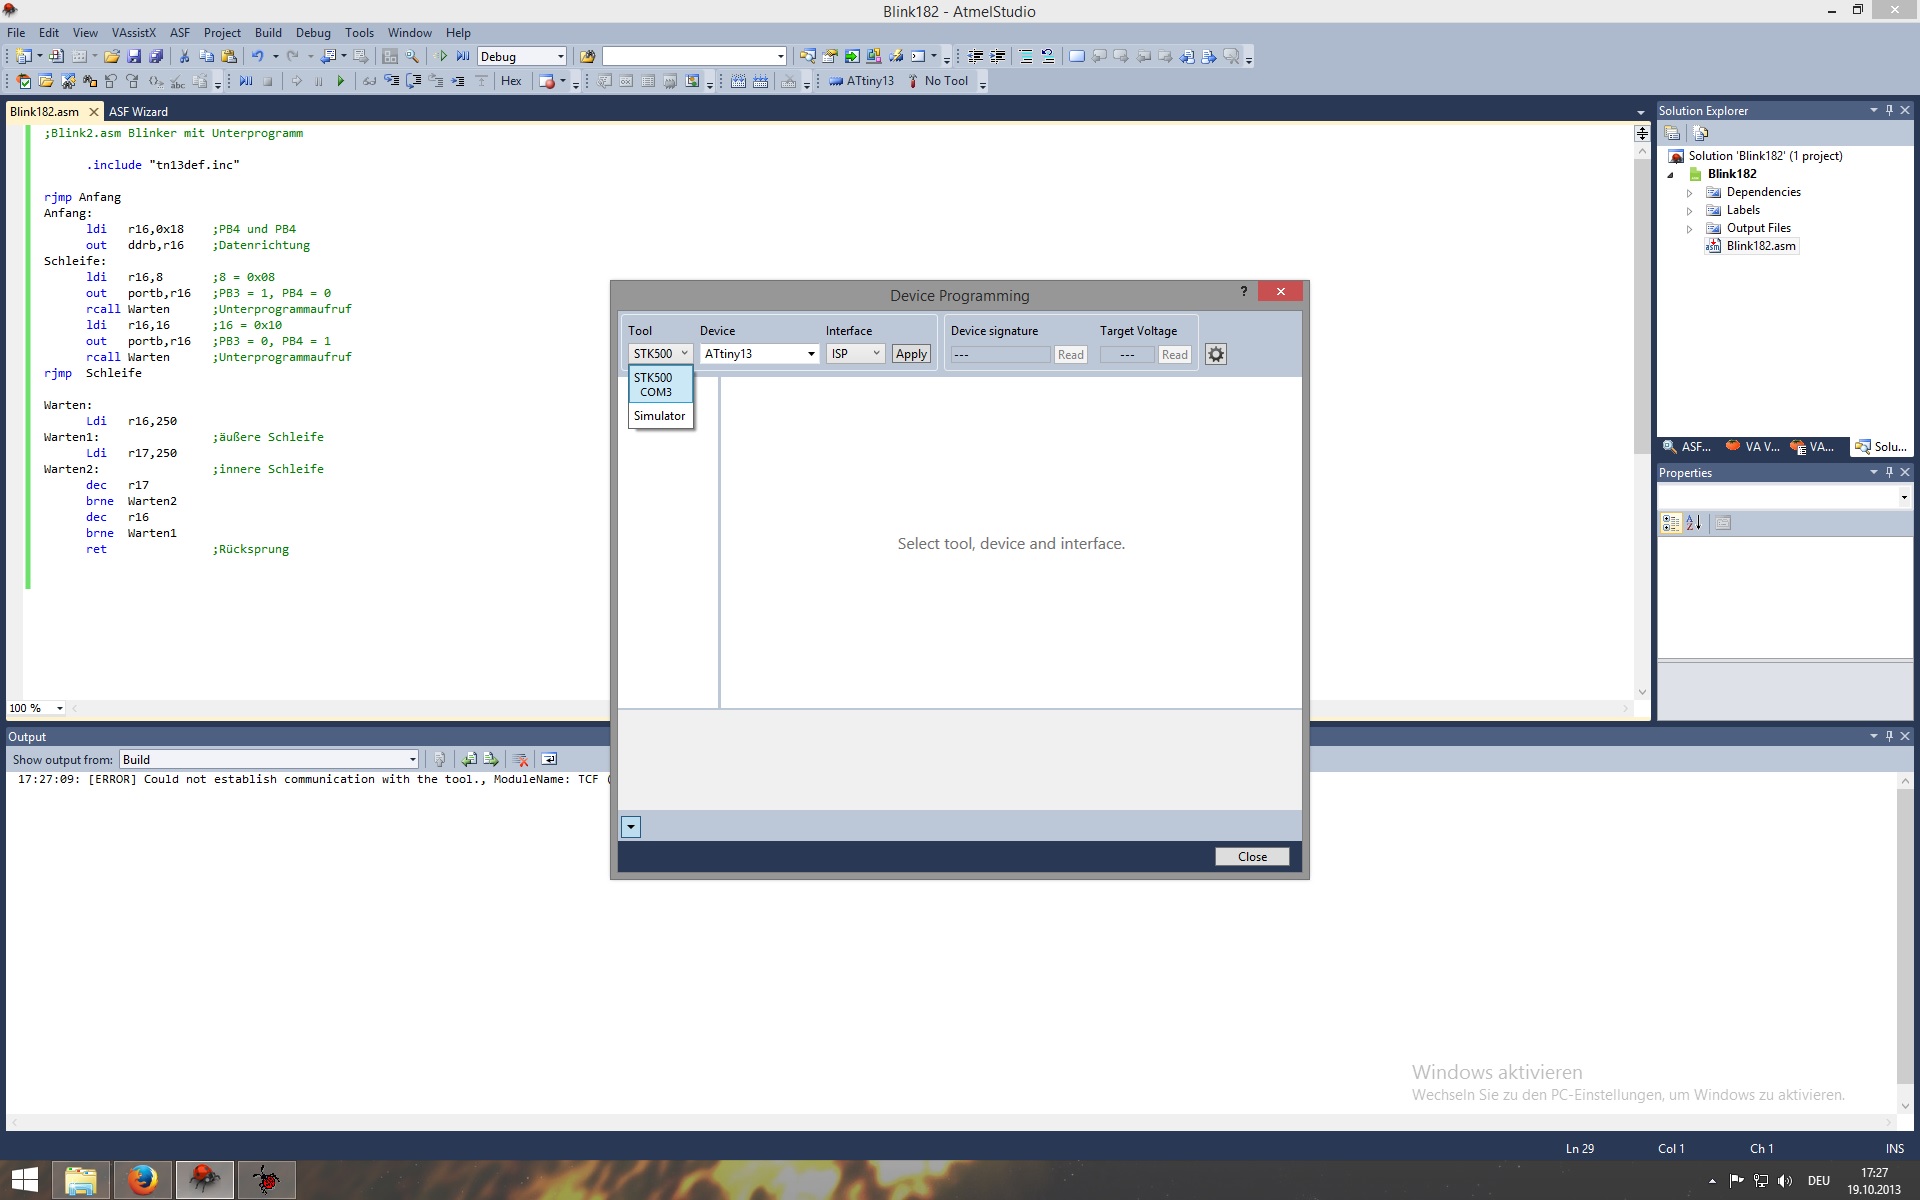Click the Close button in dialog

[1252, 857]
